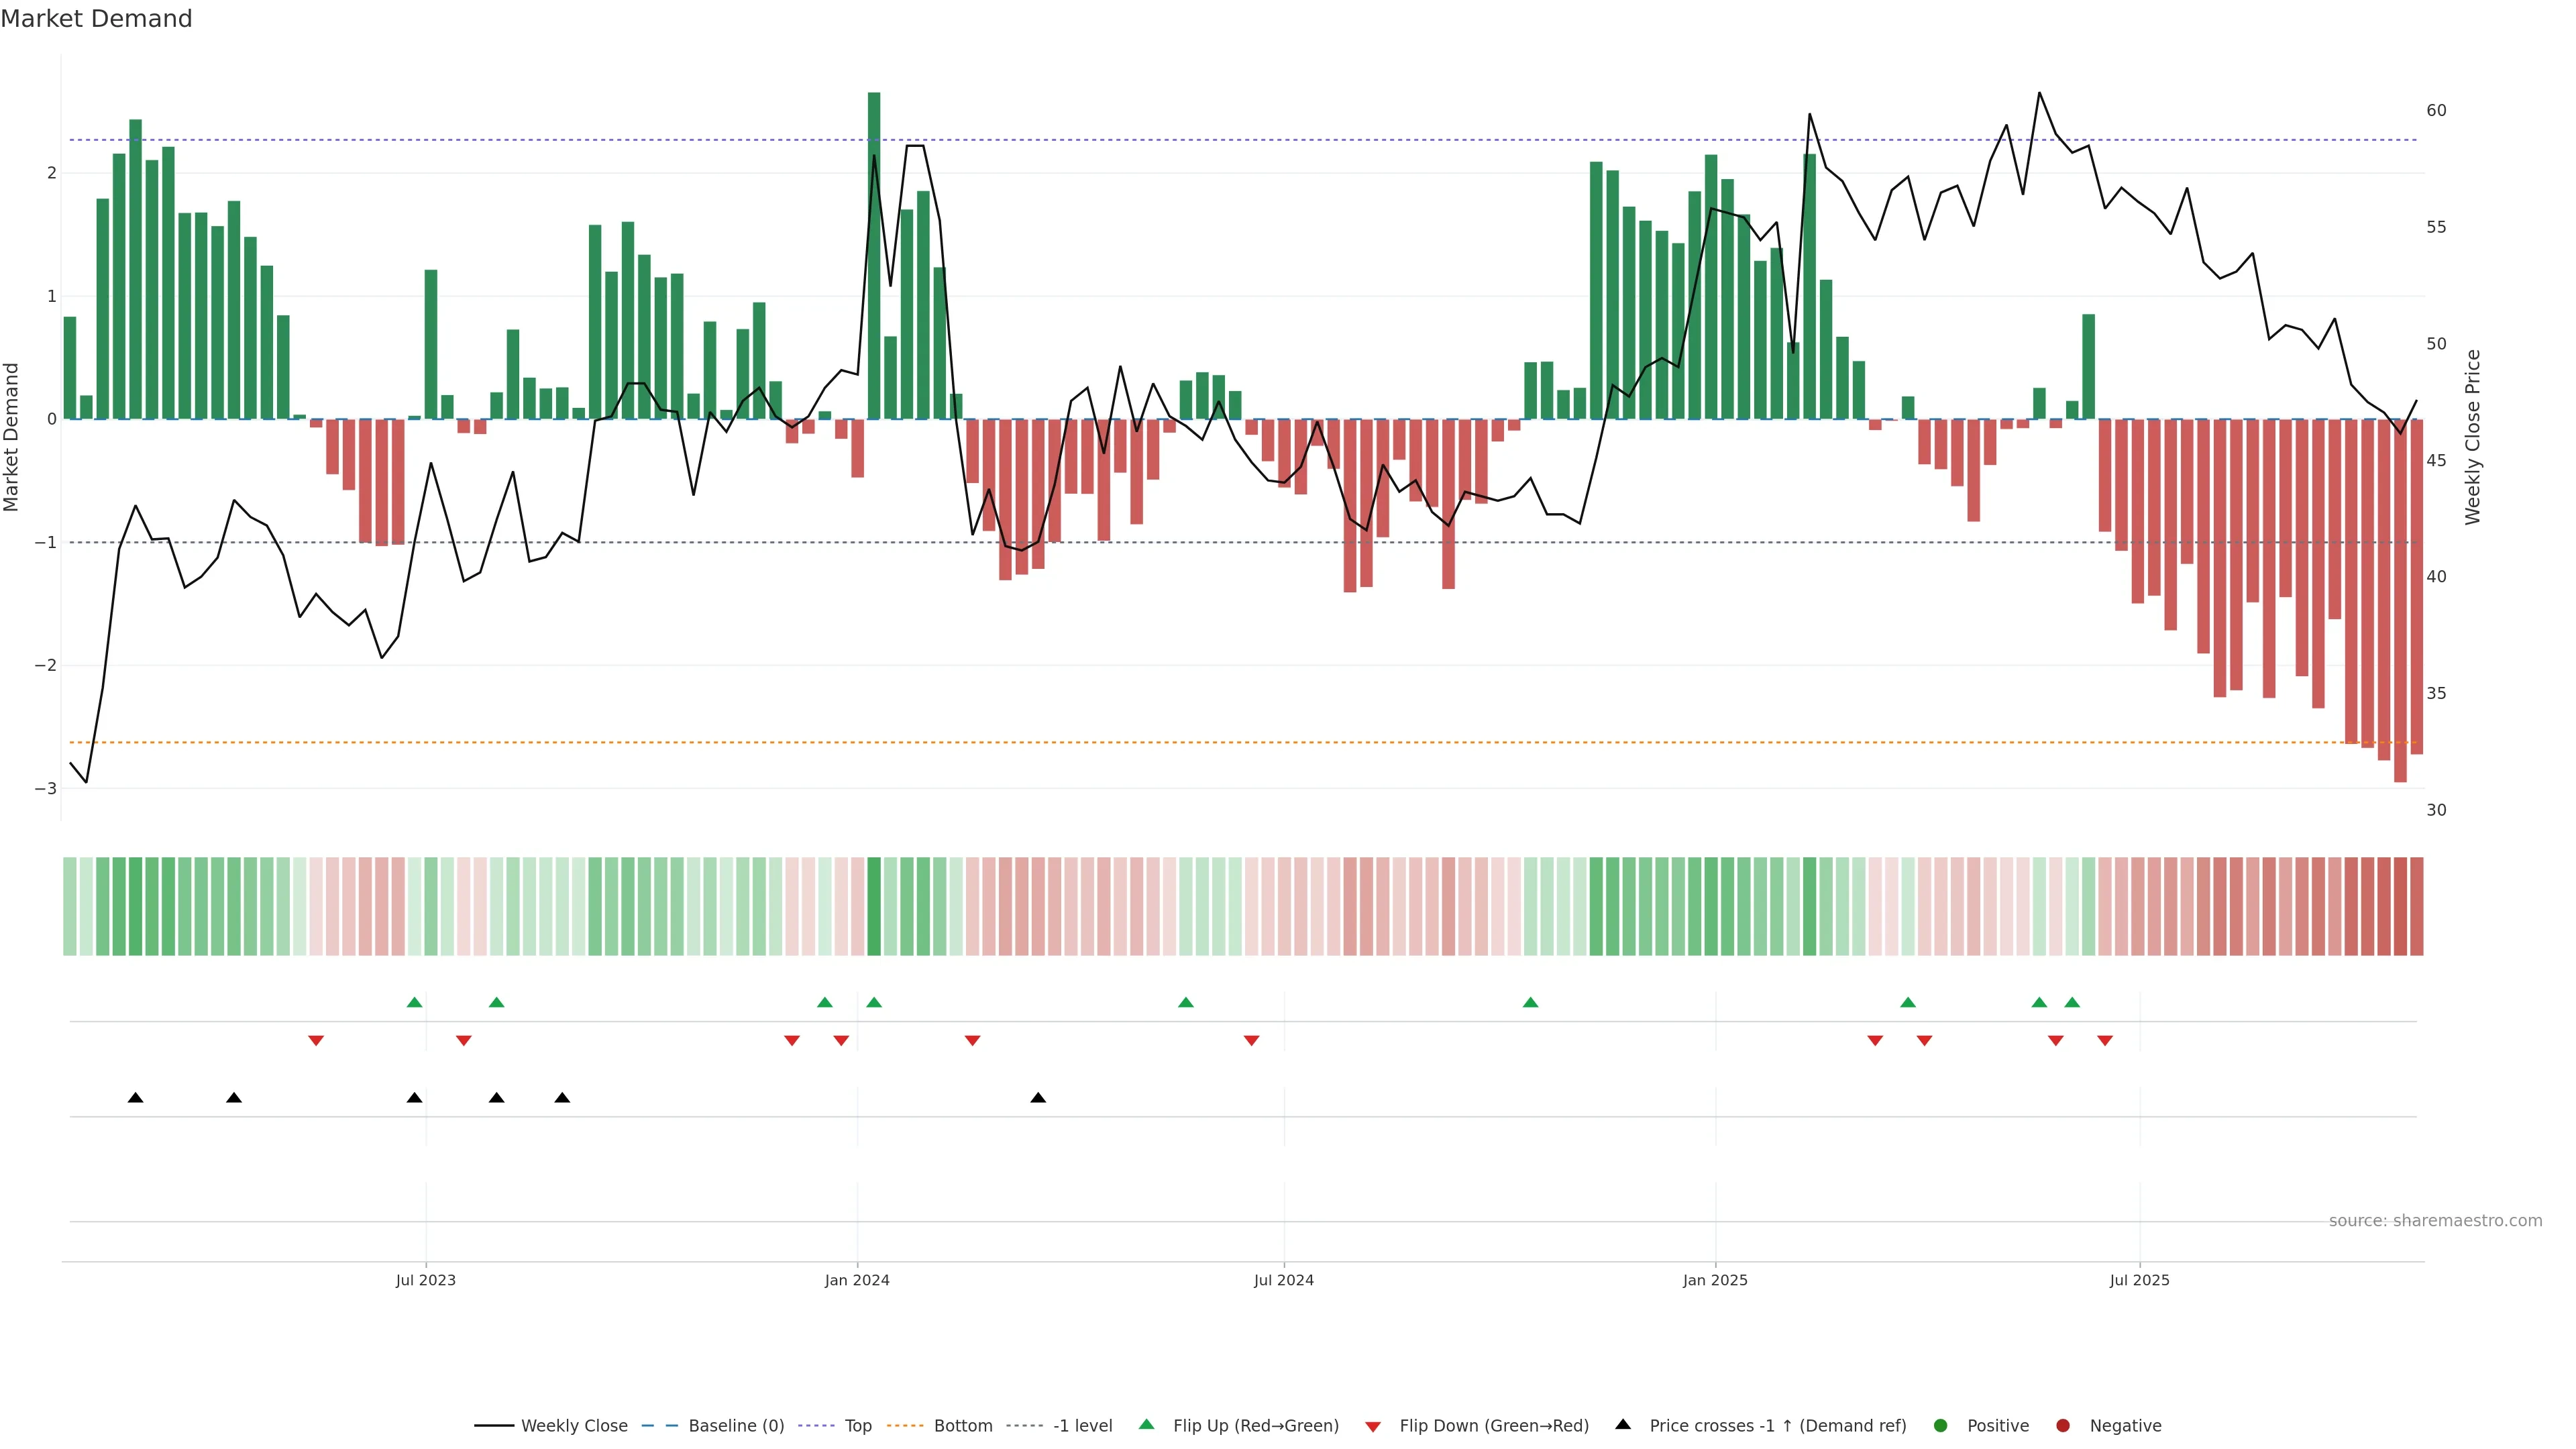Toggle the -1 level legend entry
The image size is (2576, 1449).
point(1082,1425)
